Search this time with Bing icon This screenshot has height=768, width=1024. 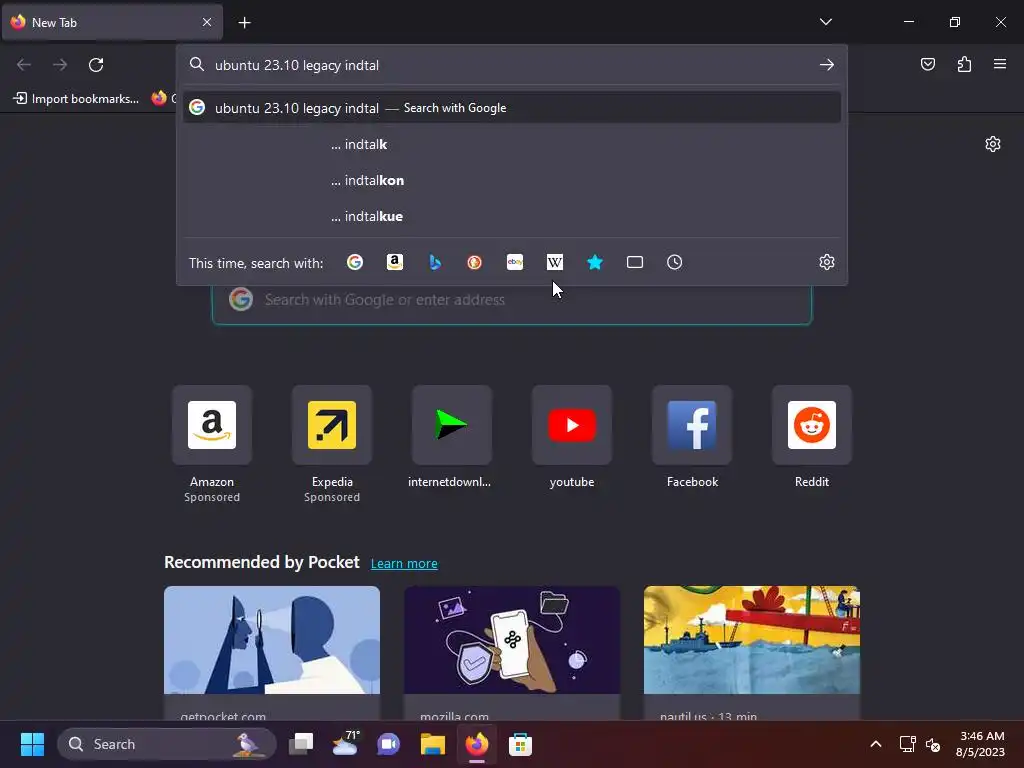[x=435, y=263]
